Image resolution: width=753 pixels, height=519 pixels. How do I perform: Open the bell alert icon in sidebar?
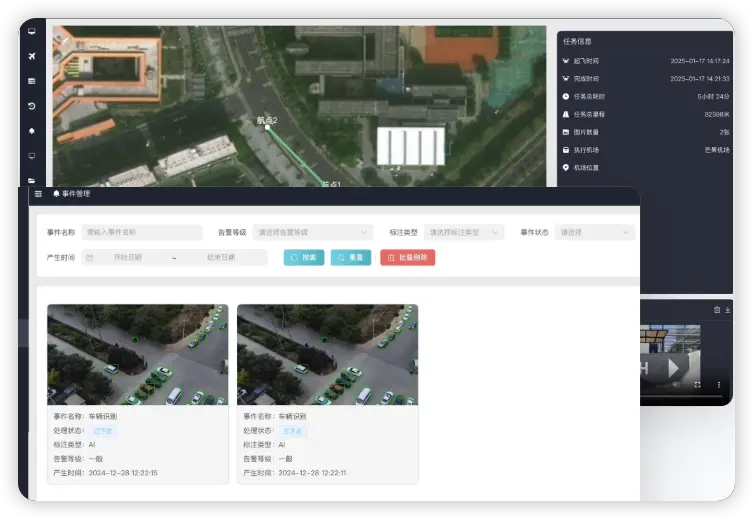[x=32, y=131]
